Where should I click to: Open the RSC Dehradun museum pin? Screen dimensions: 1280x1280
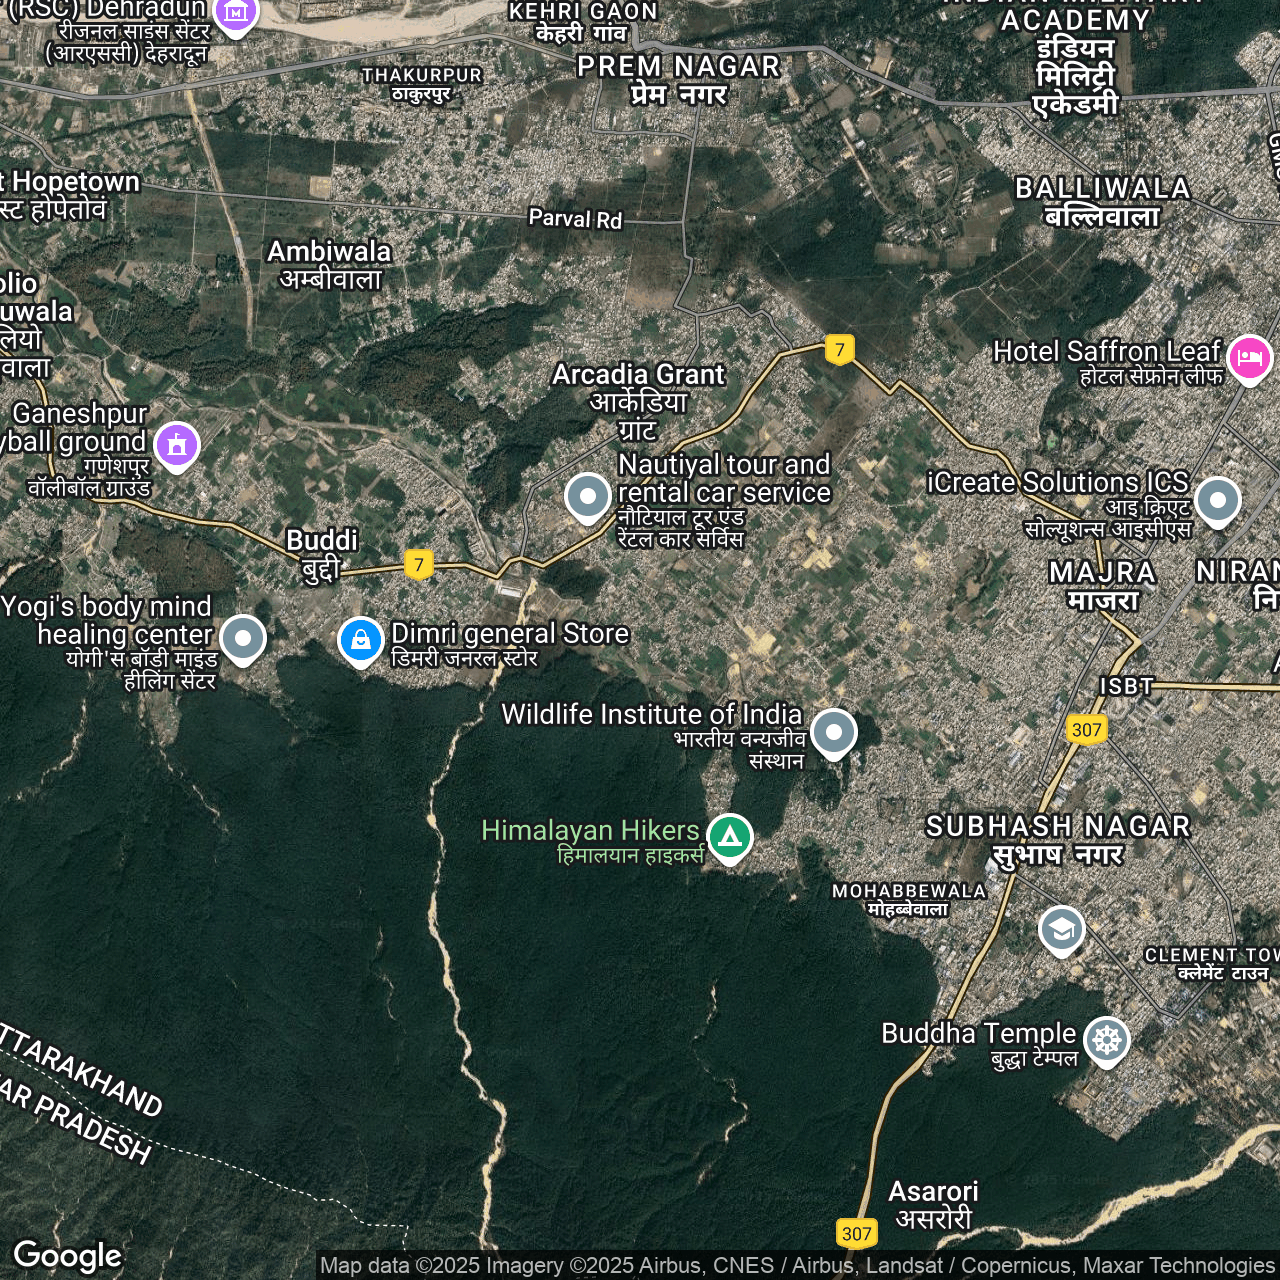click(x=236, y=14)
